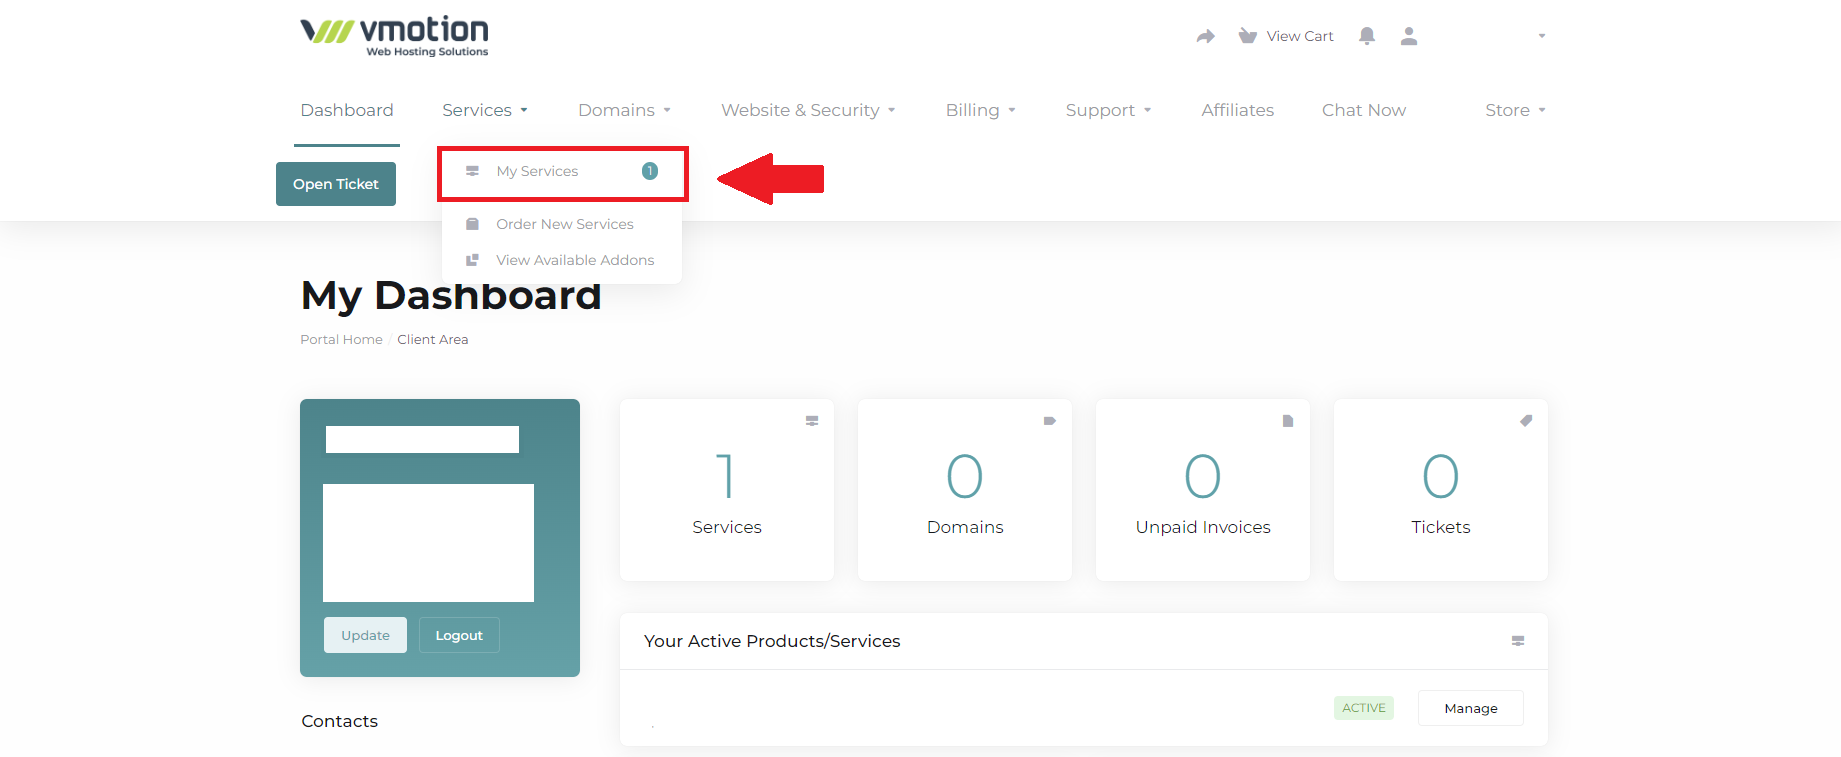Follow the Portal Home breadcrumb

pyautogui.click(x=341, y=340)
